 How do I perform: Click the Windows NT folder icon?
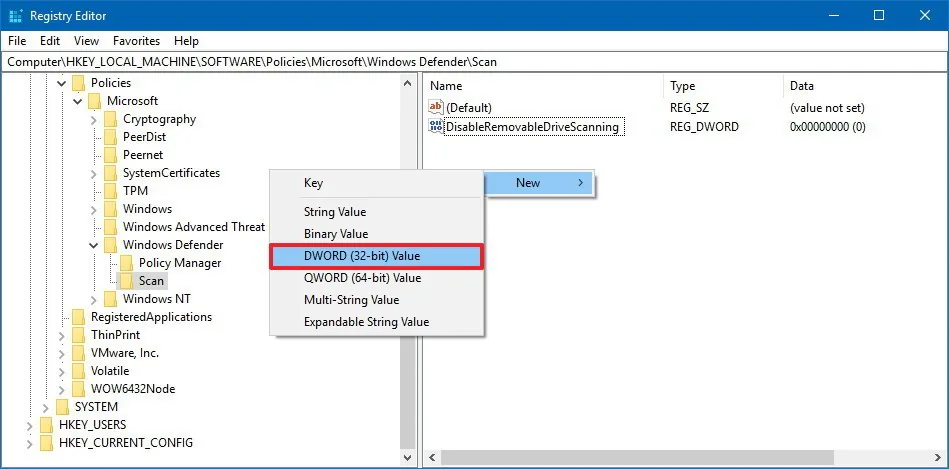(x=110, y=299)
